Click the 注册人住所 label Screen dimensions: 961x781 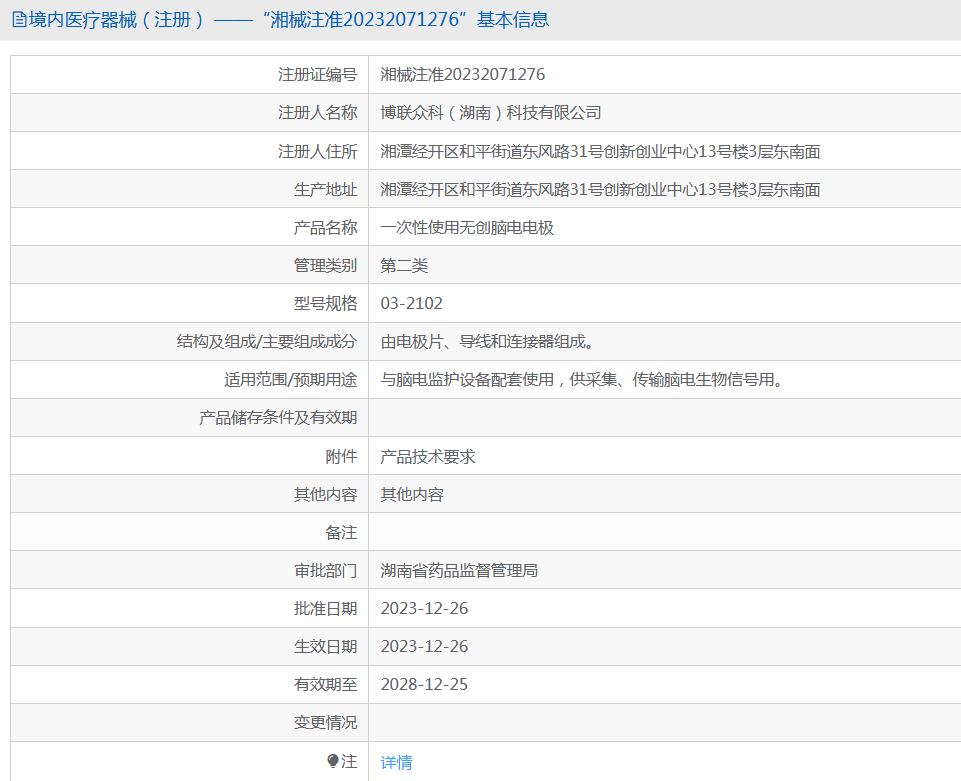click(317, 151)
